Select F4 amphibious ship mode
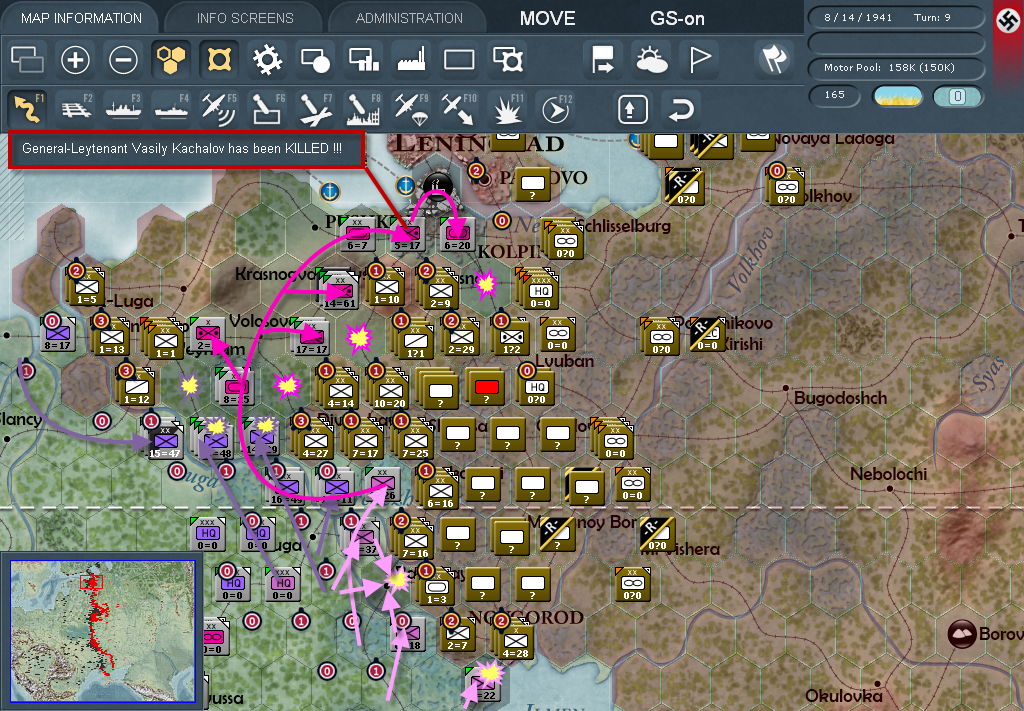1024x711 pixels. point(172,108)
